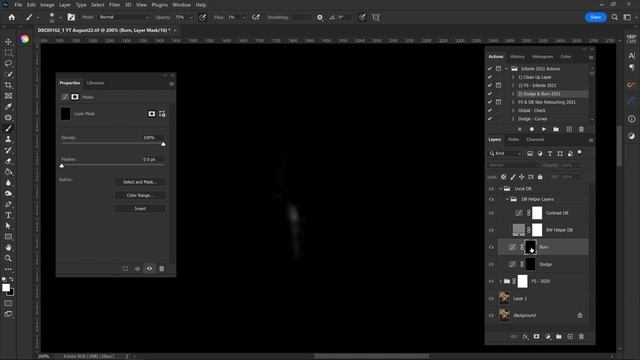This screenshot has height=360, width=640.
Task: Select the Clone Stamp tool
Action: click(8, 139)
